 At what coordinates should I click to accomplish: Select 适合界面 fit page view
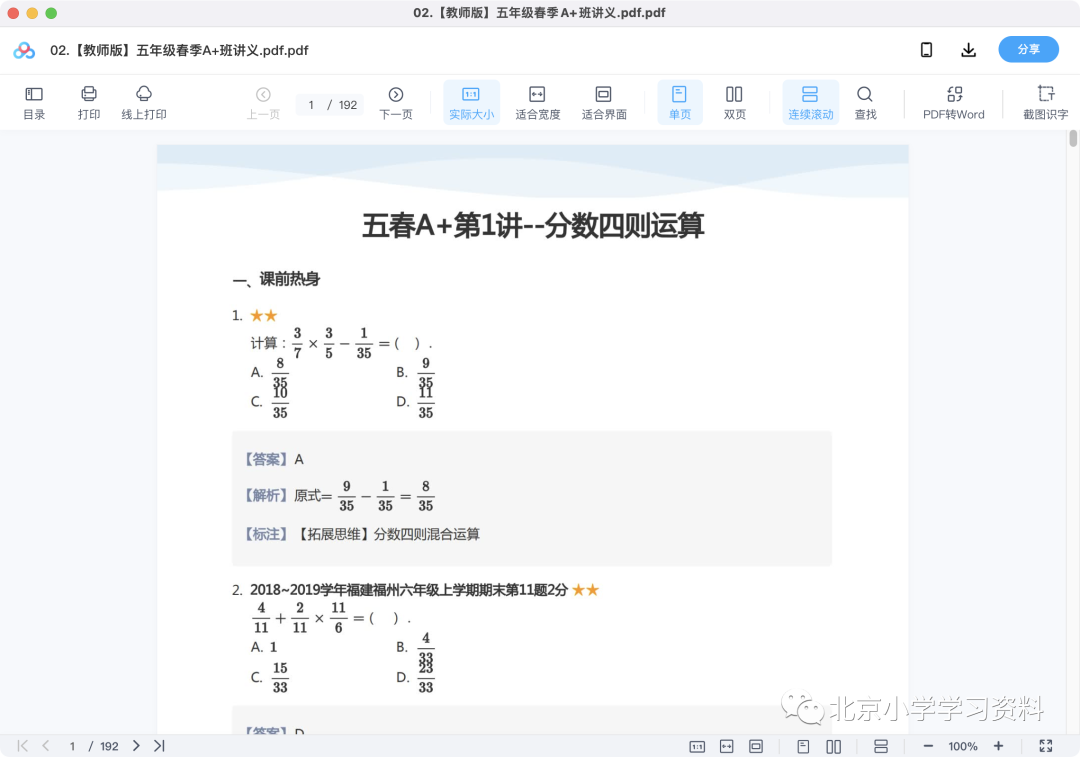click(603, 103)
